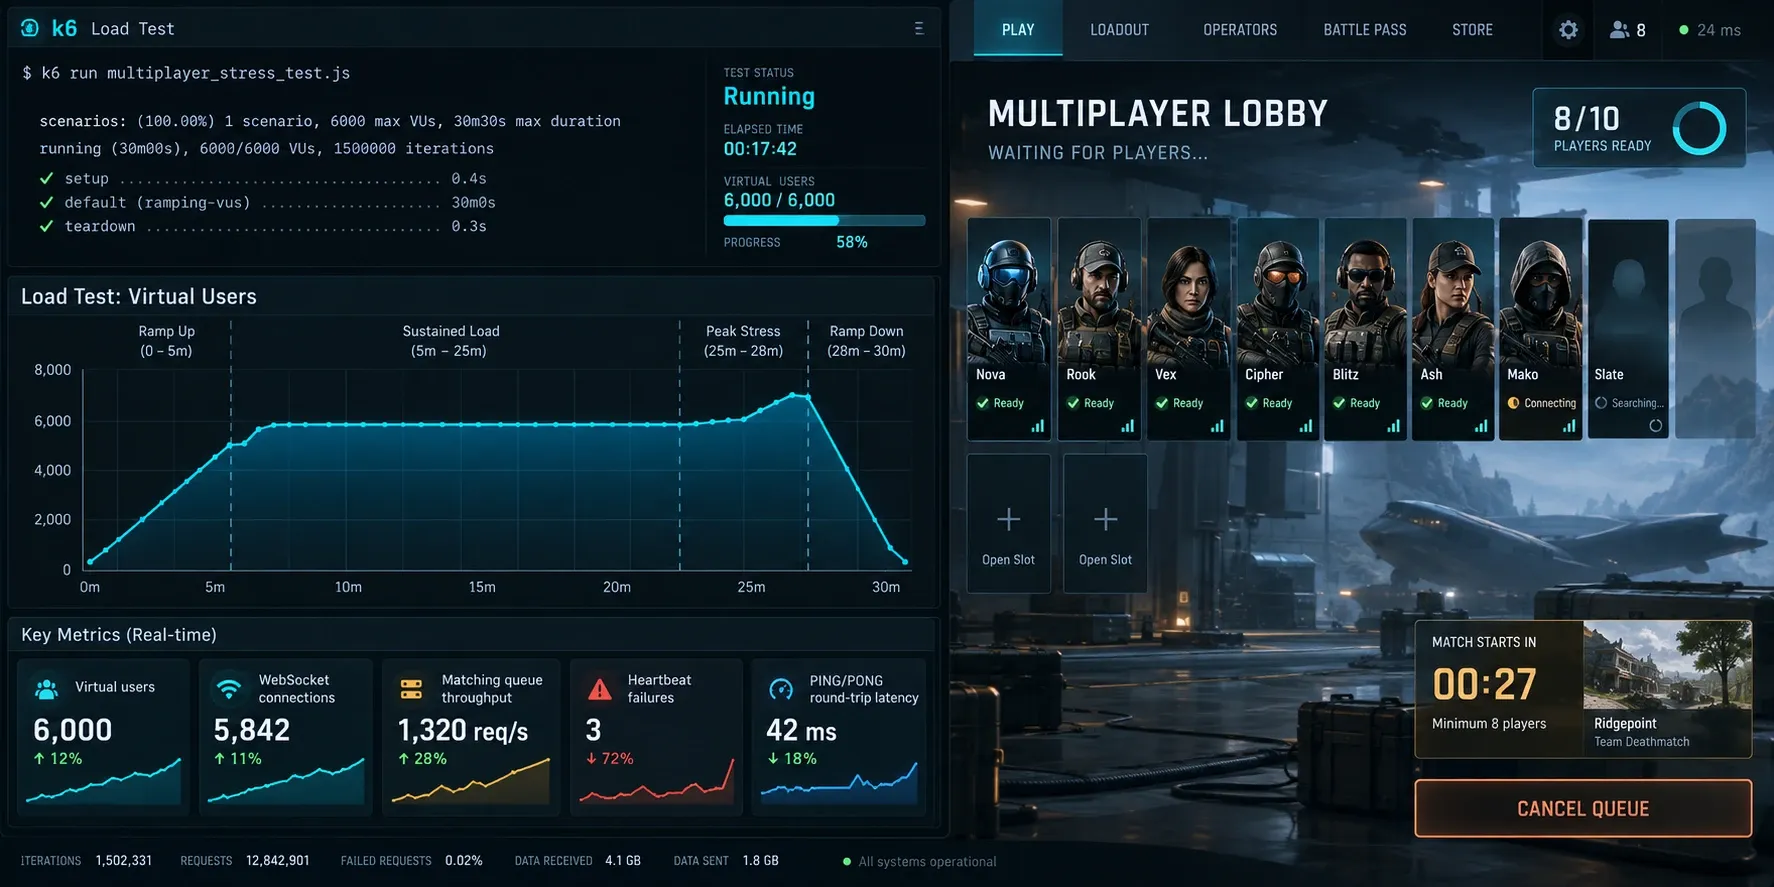Click the teardown step checkmark
The height and width of the screenshot is (887, 1774).
click(x=46, y=226)
